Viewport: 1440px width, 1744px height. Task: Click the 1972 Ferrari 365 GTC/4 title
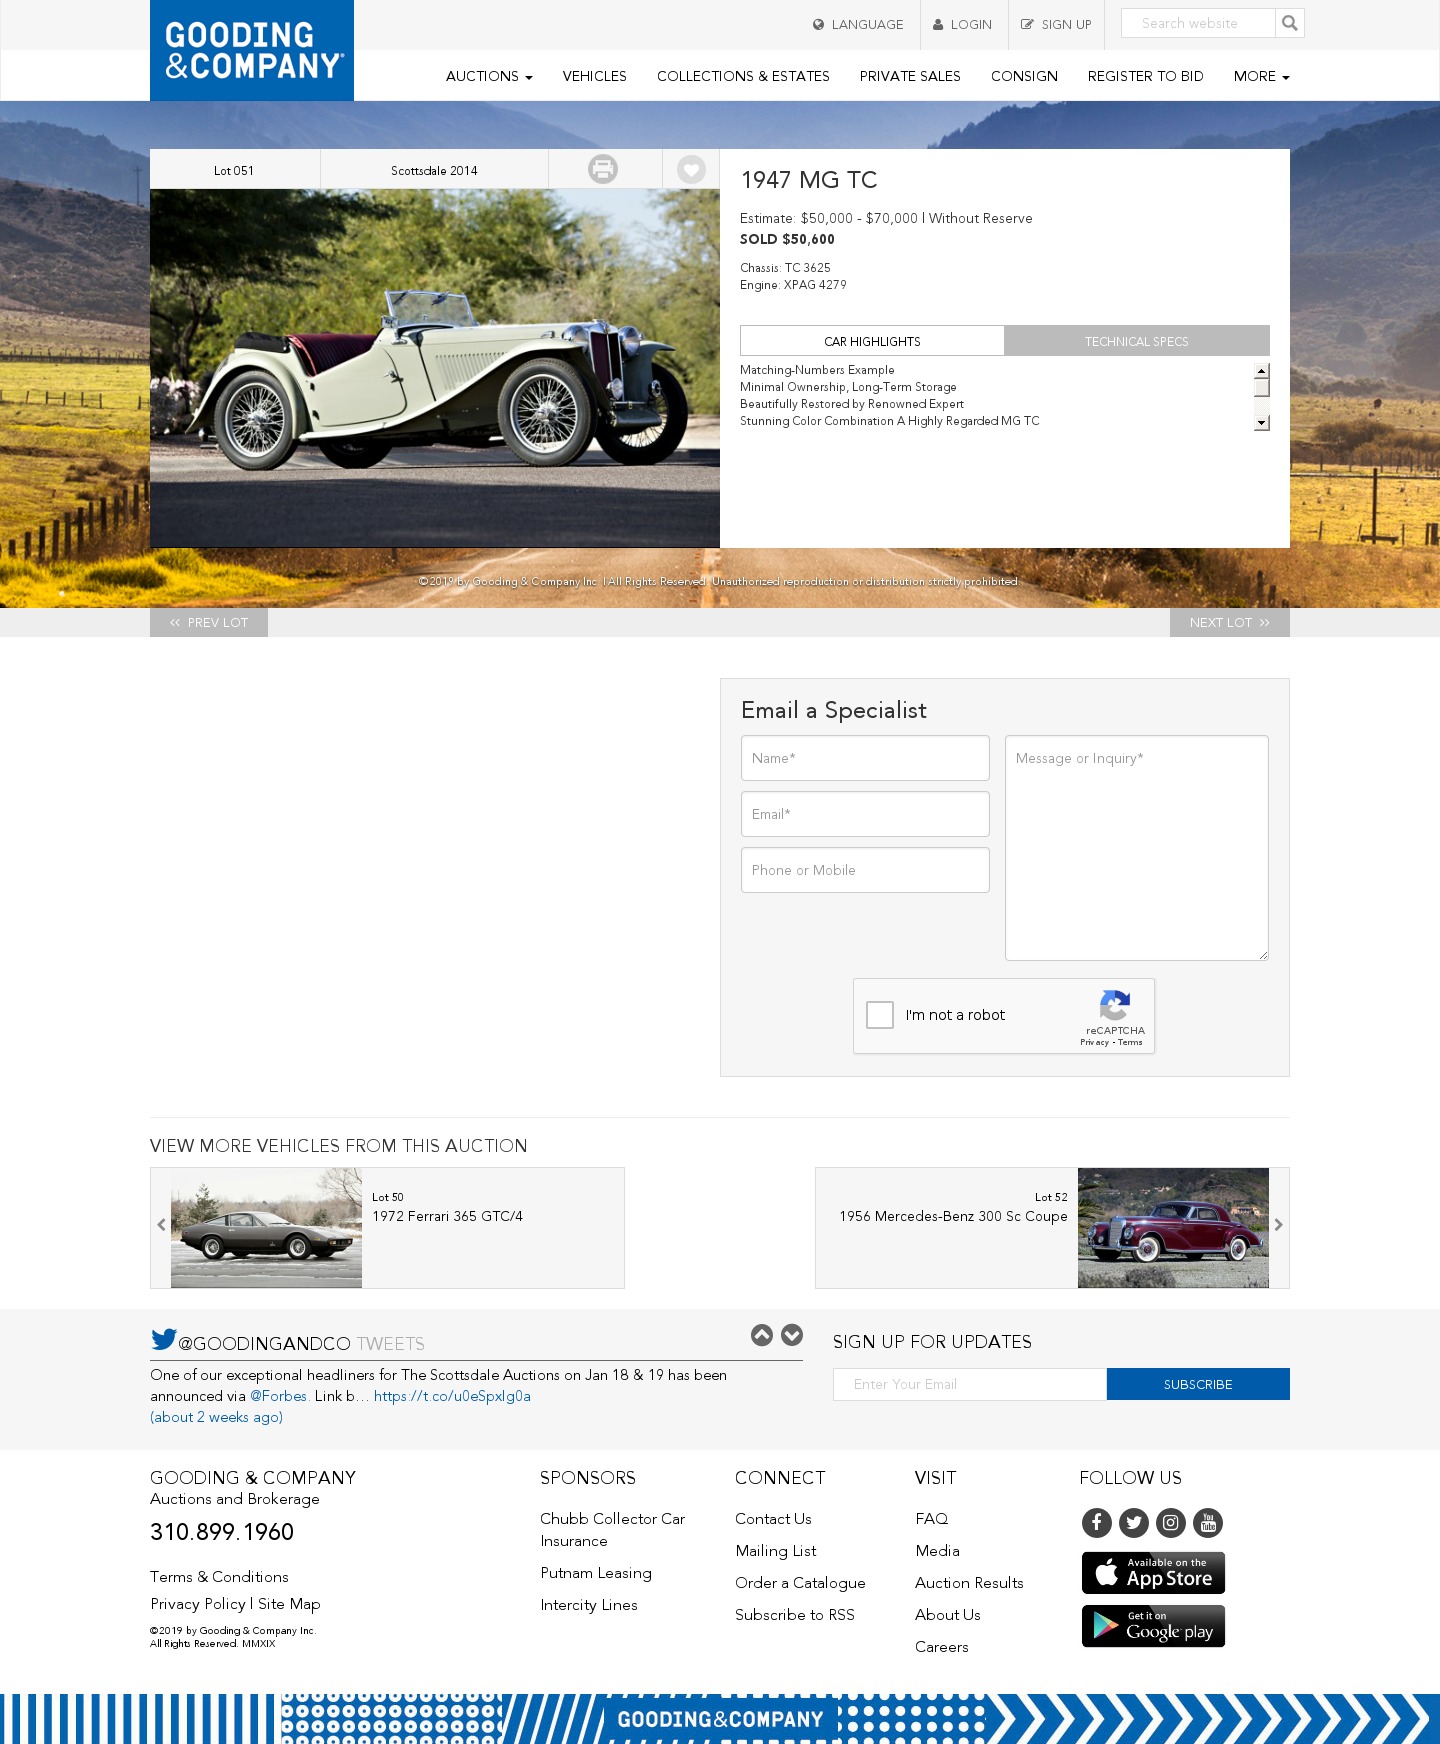[x=448, y=1216]
